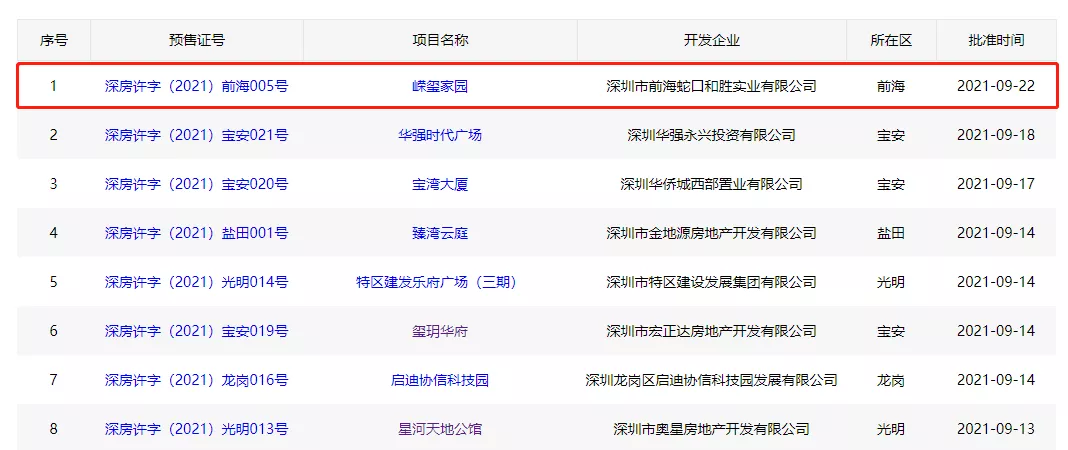Image resolution: width=1068 pixels, height=450 pixels.
Task: Click permit link 光明013号
Action: pyautogui.click(x=196, y=429)
